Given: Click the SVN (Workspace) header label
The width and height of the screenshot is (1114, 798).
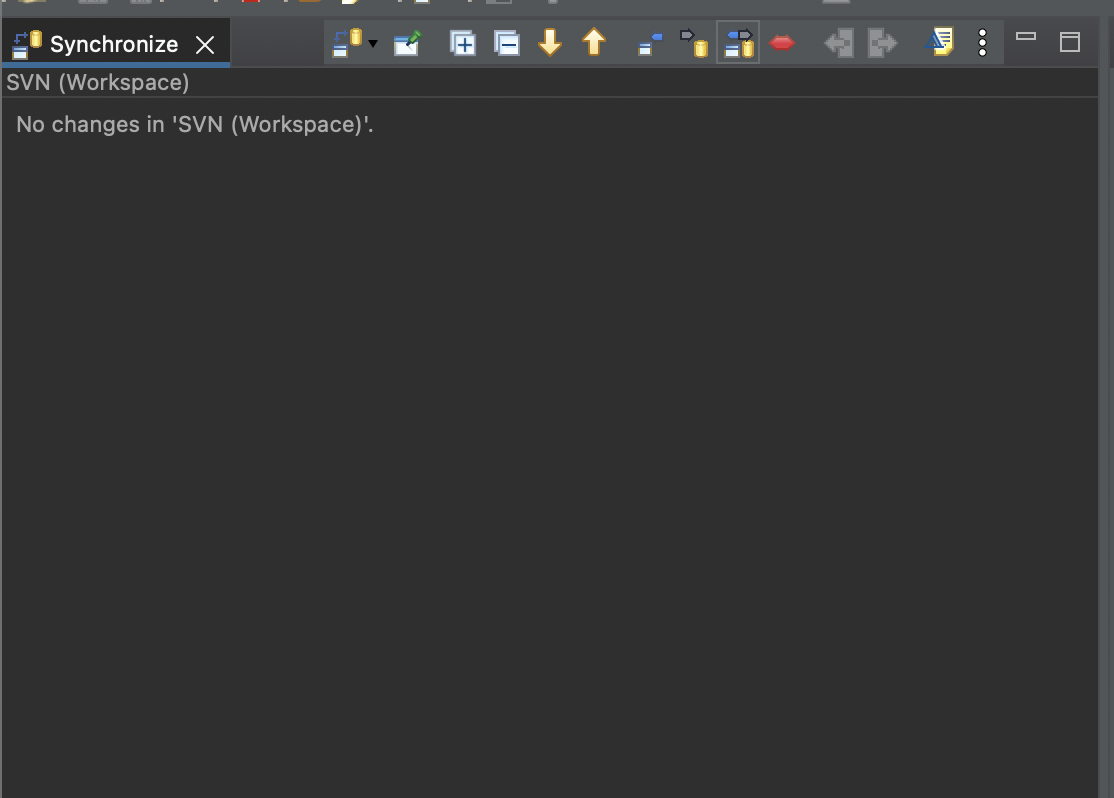Looking at the screenshot, I should coord(98,82).
